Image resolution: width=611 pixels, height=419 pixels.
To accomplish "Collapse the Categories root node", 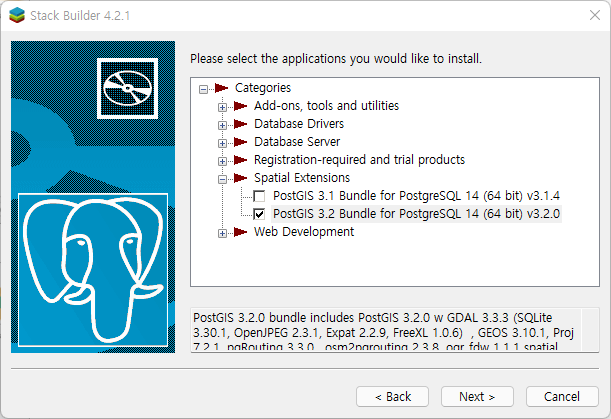I will pos(203,89).
